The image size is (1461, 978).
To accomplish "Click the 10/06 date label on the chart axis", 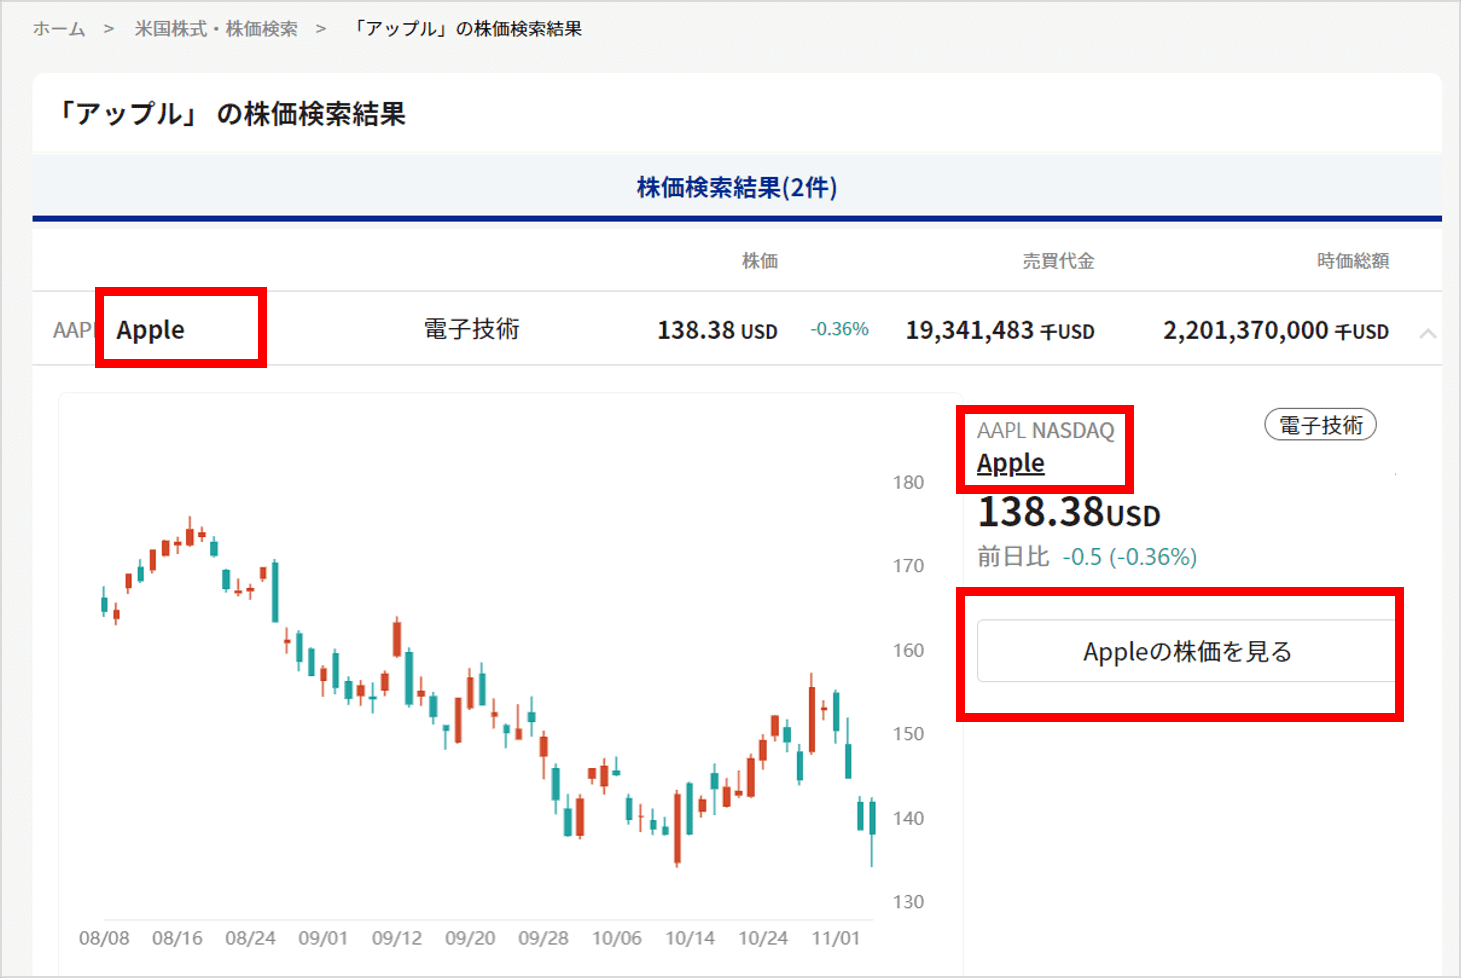I will click(616, 938).
